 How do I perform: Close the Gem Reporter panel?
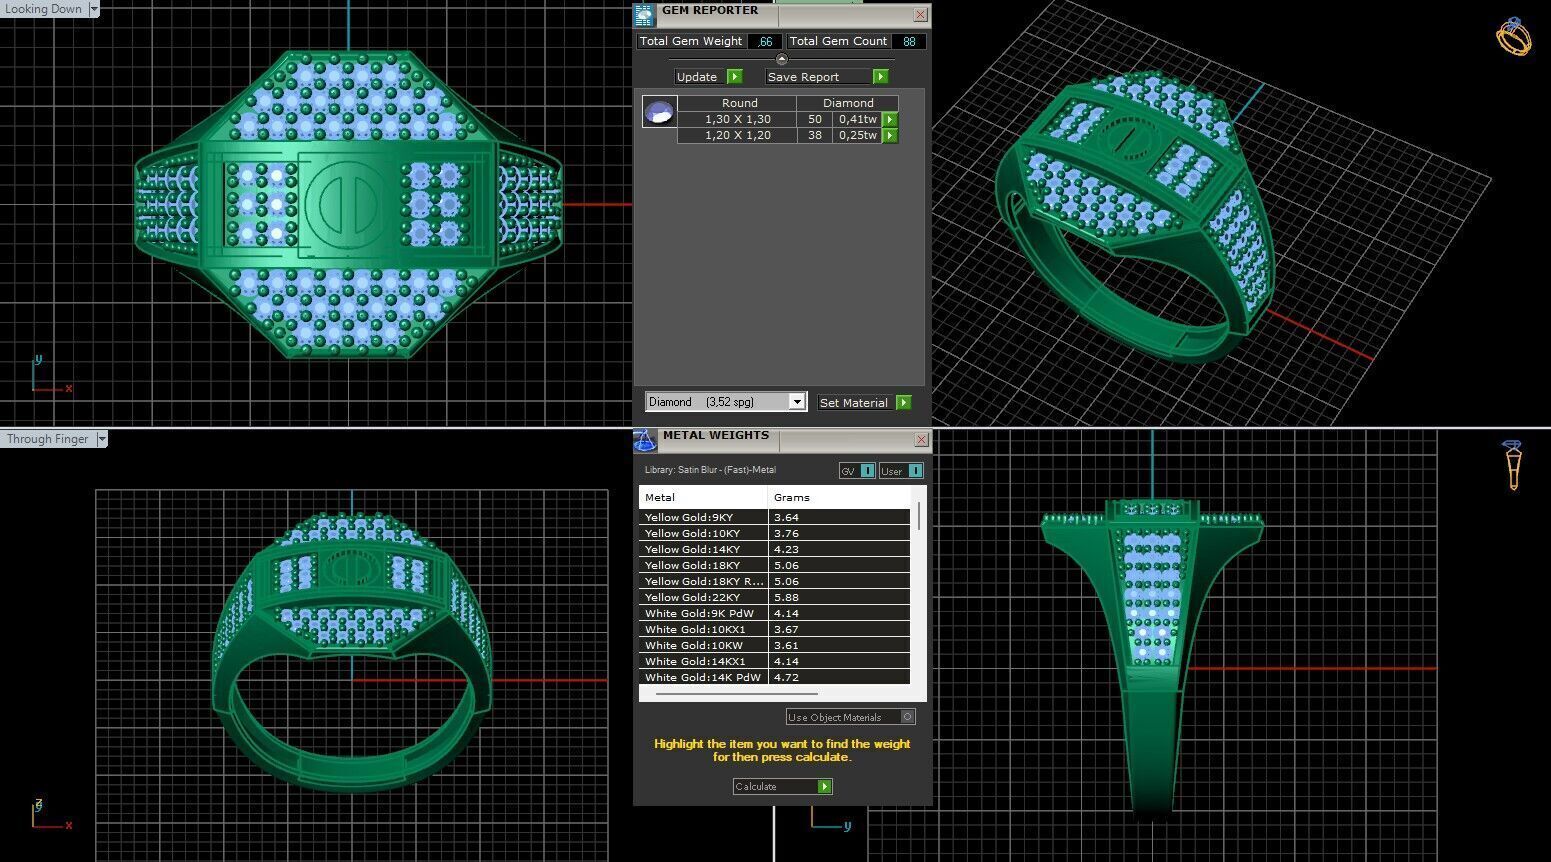[920, 14]
